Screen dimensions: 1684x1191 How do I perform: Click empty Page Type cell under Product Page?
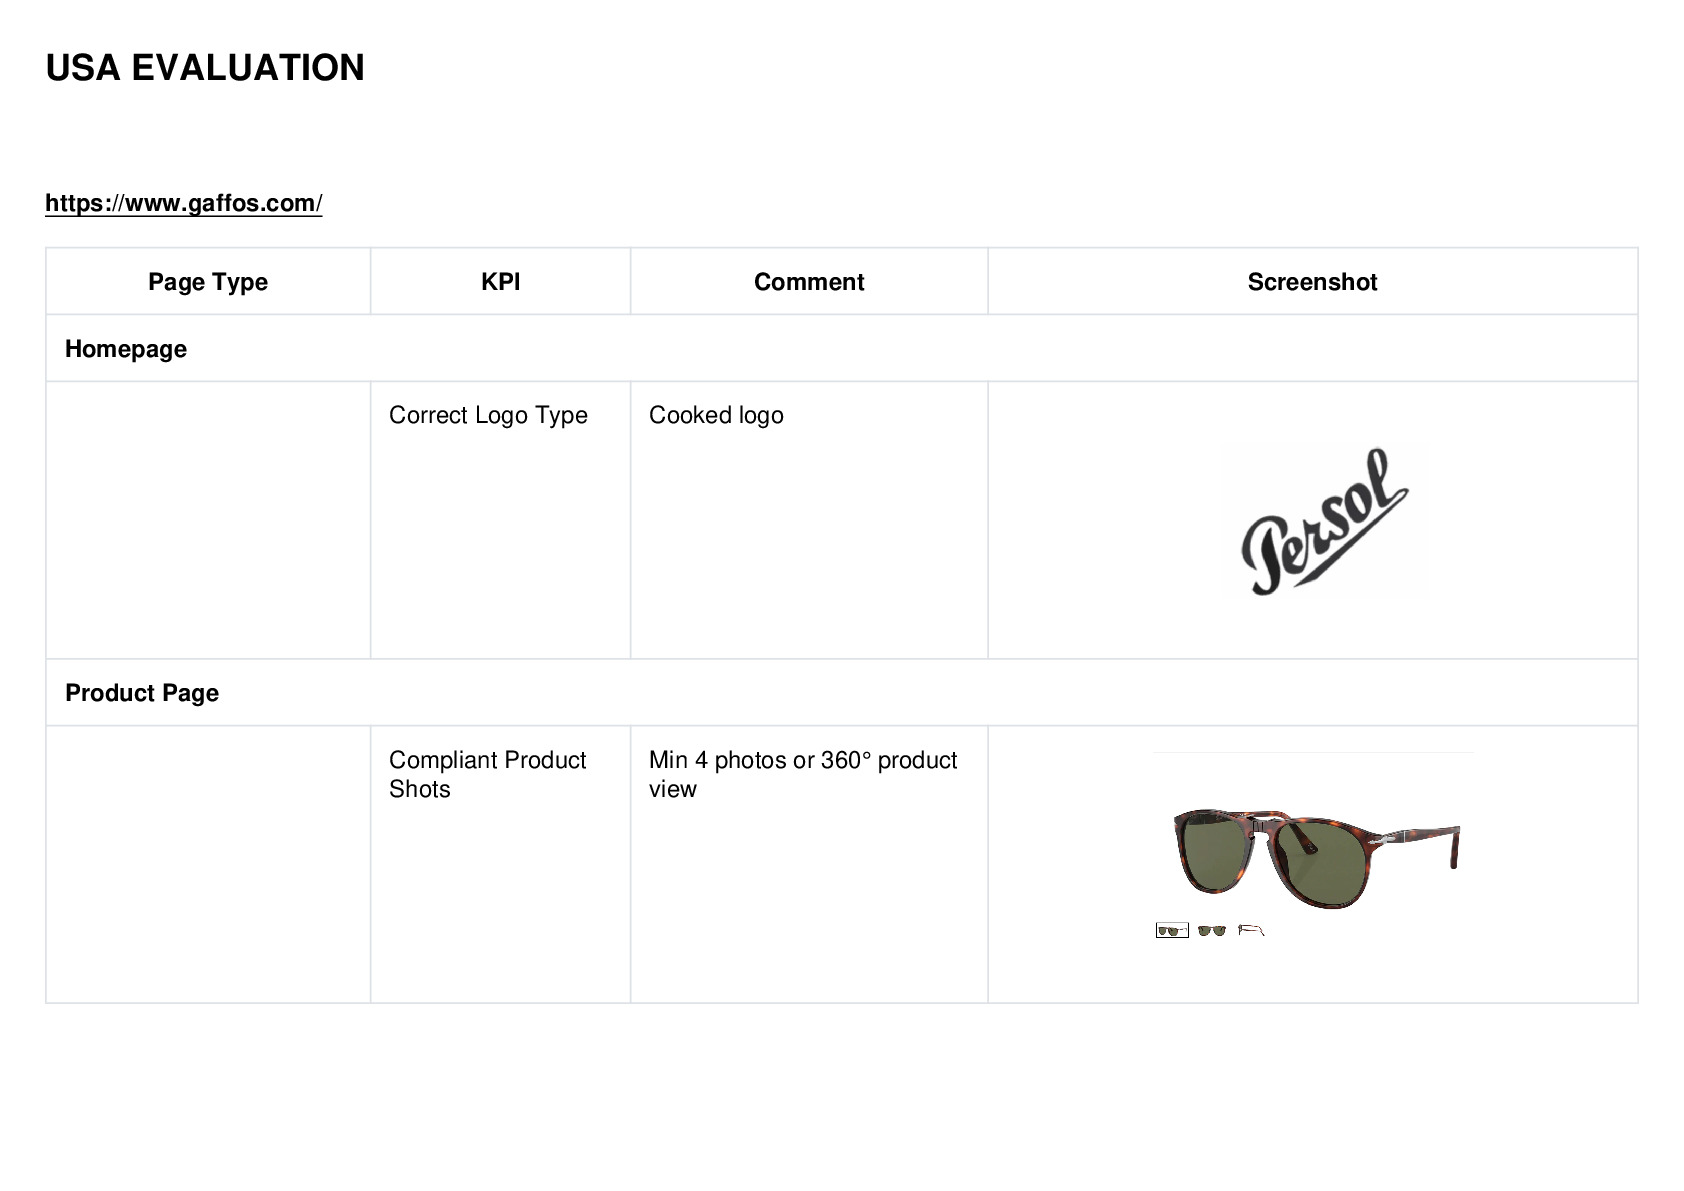coord(208,864)
